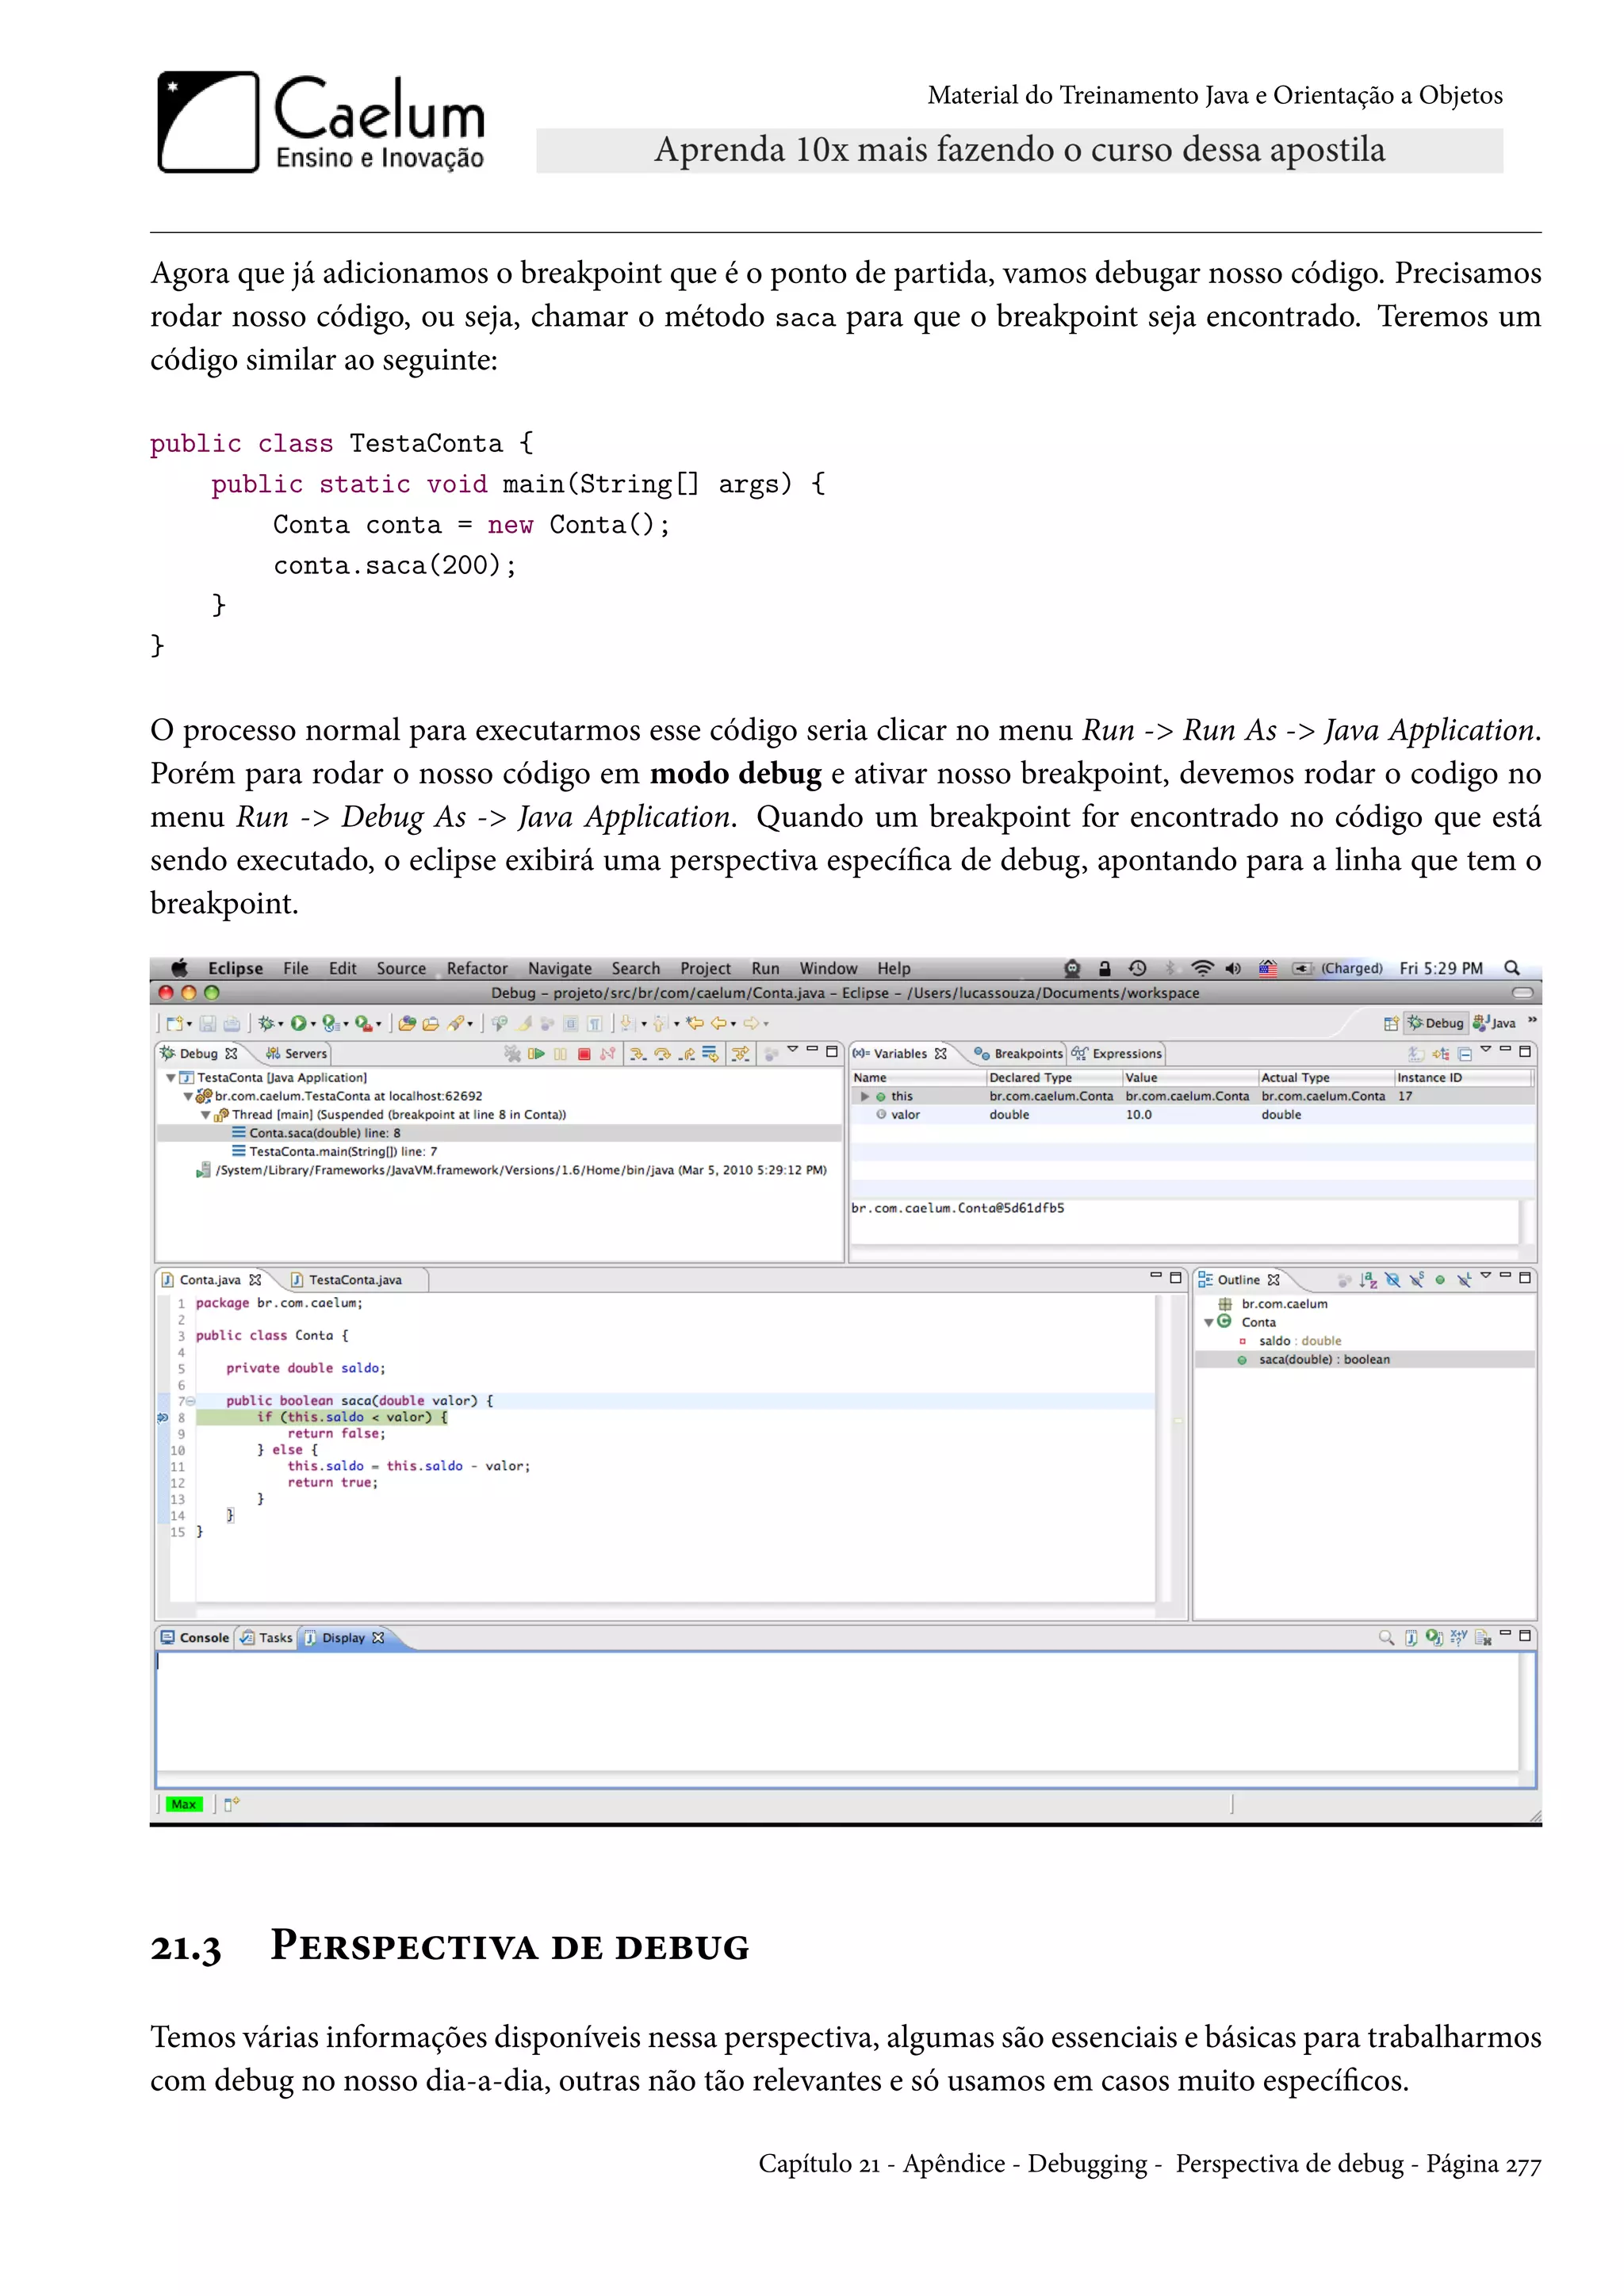Switch to the Expressions tab
1624x2296 pixels.
[x=1117, y=1053]
